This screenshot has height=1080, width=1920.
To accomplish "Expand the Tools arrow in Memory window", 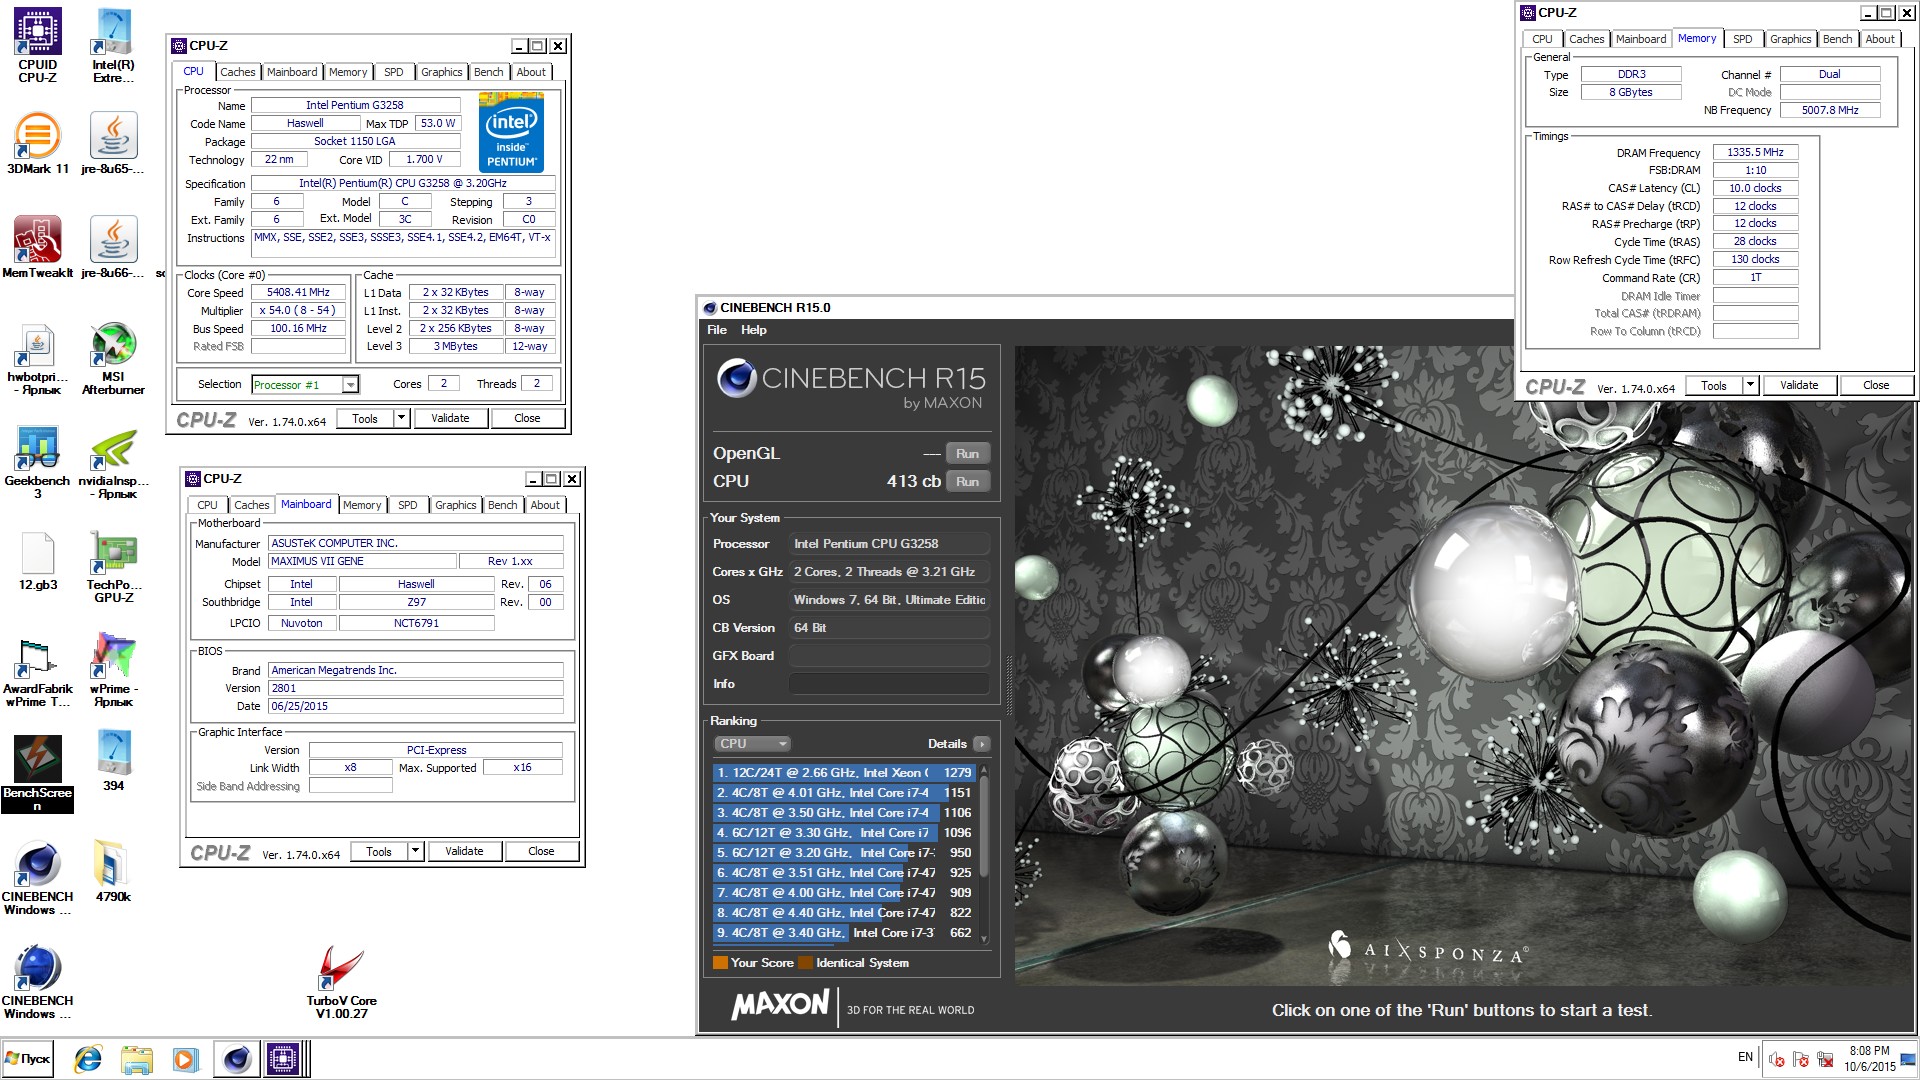I will (x=1750, y=386).
